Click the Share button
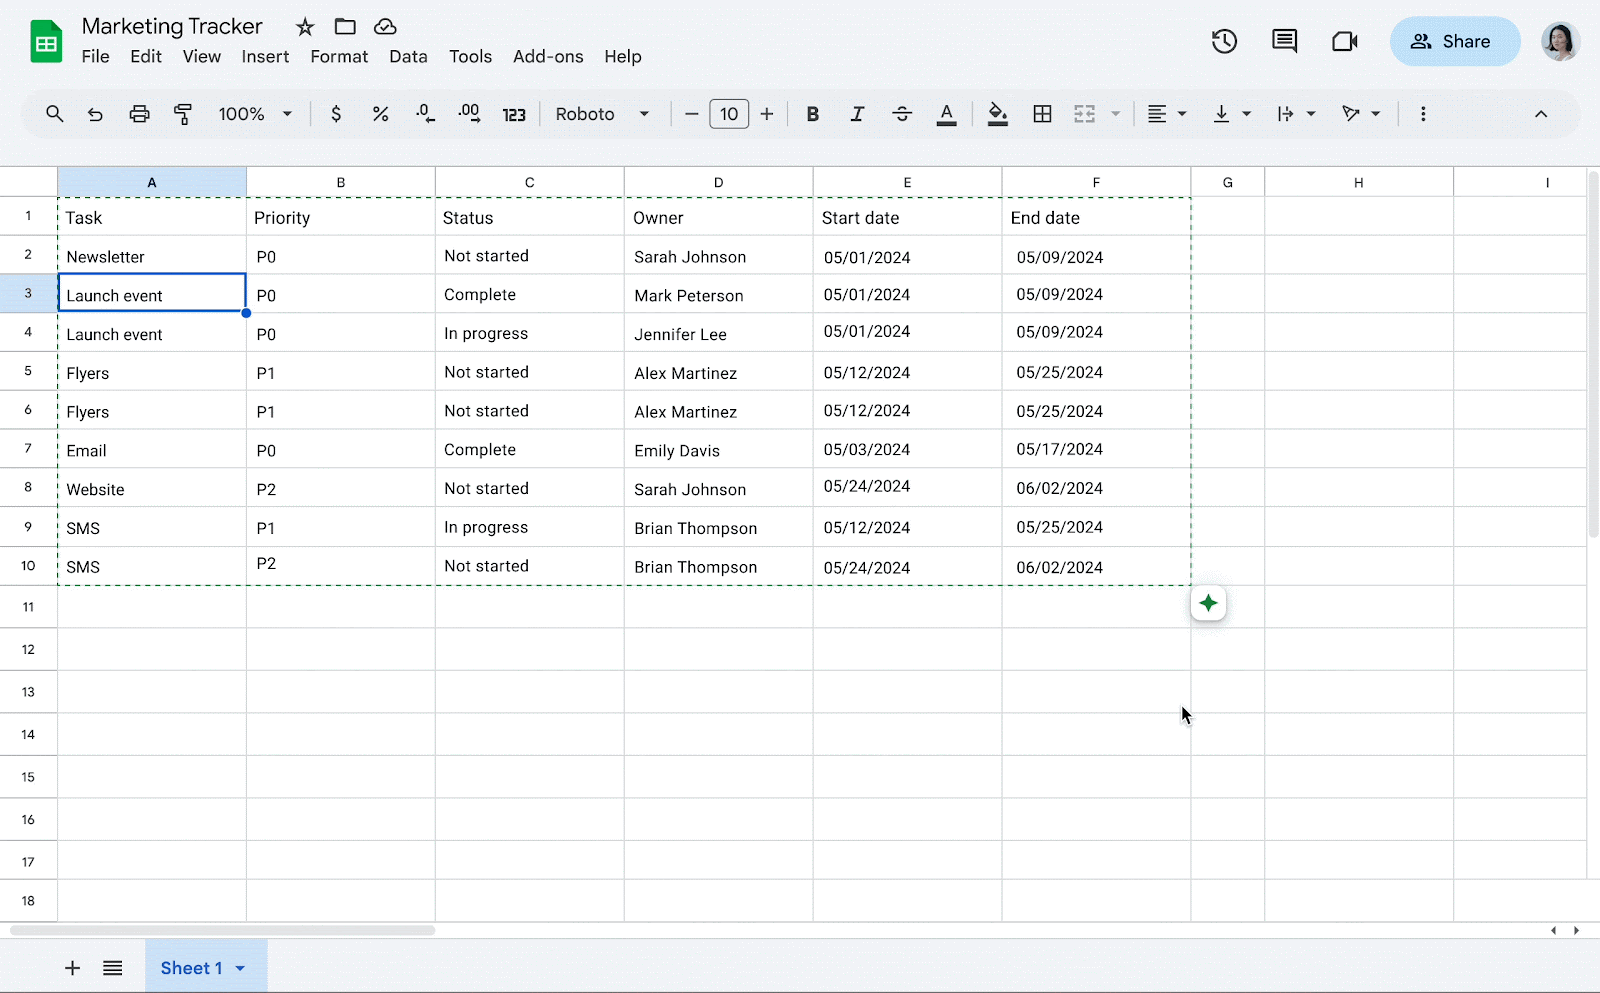 [x=1454, y=41]
